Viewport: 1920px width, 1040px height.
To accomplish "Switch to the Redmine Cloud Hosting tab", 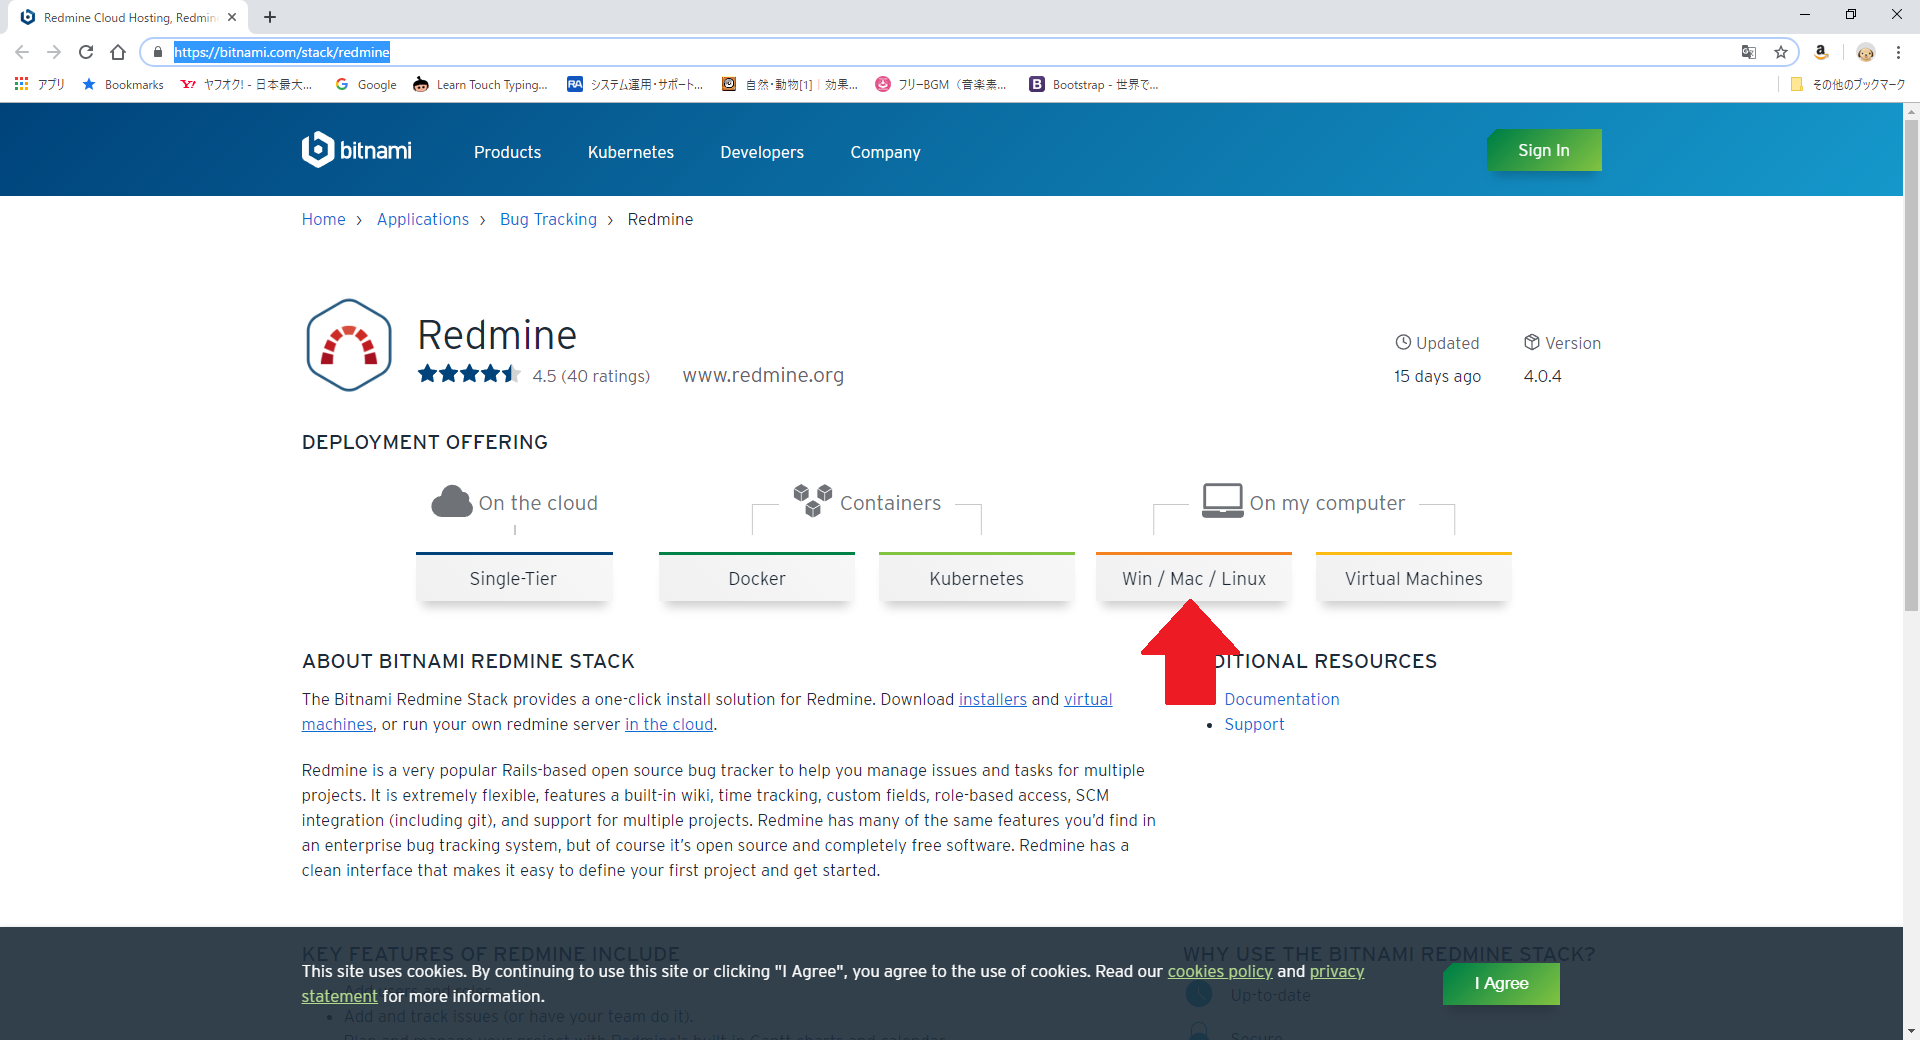I will pyautogui.click(x=120, y=17).
